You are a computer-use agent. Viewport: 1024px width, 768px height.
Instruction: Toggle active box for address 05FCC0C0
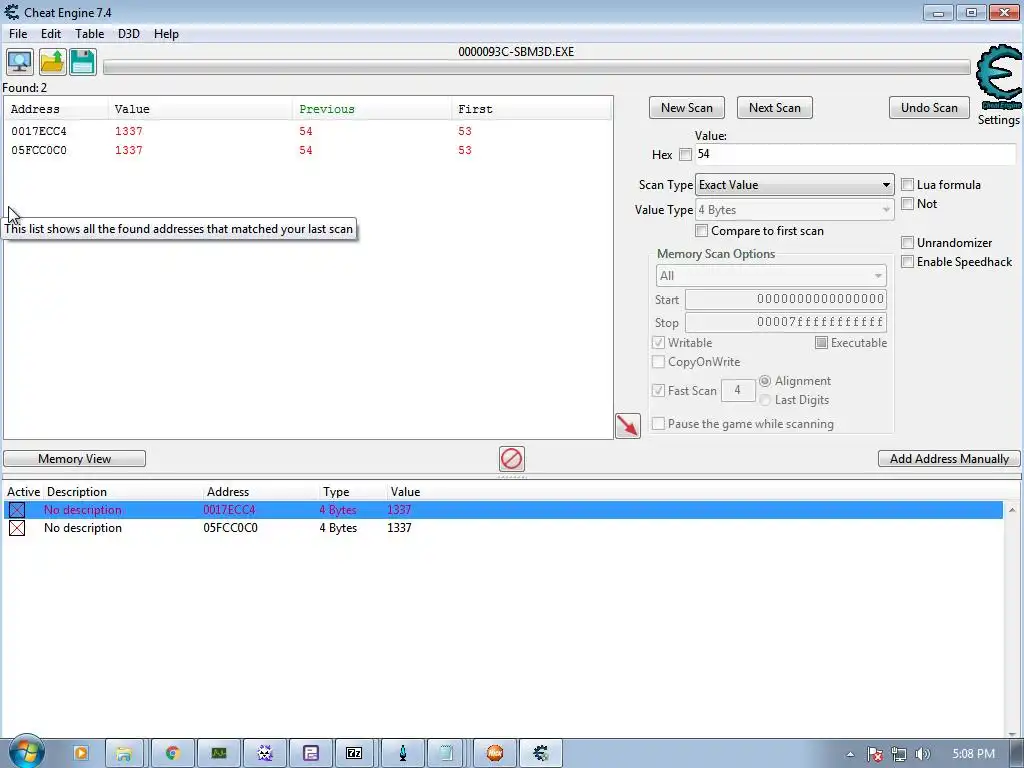(x=17, y=528)
